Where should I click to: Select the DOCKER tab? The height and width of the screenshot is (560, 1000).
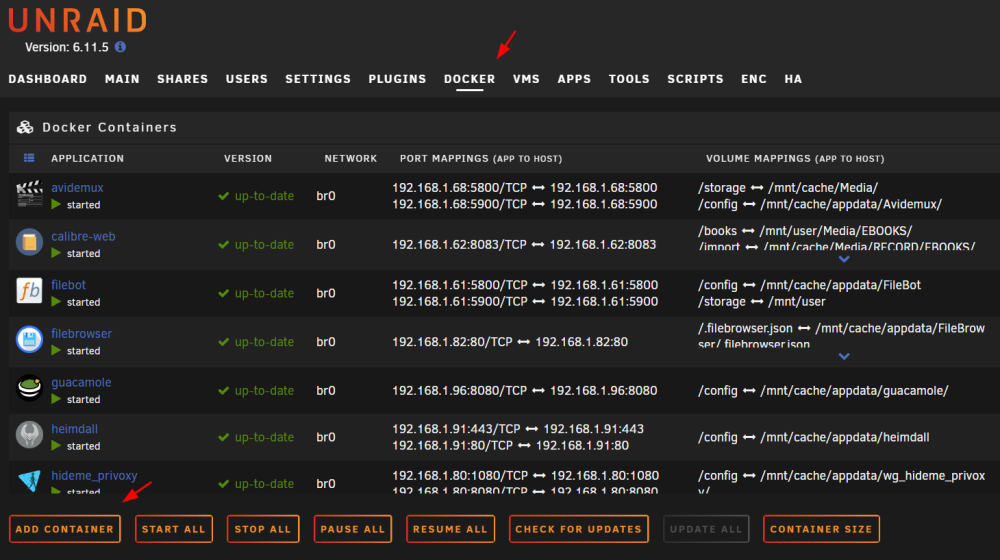point(469,79)
